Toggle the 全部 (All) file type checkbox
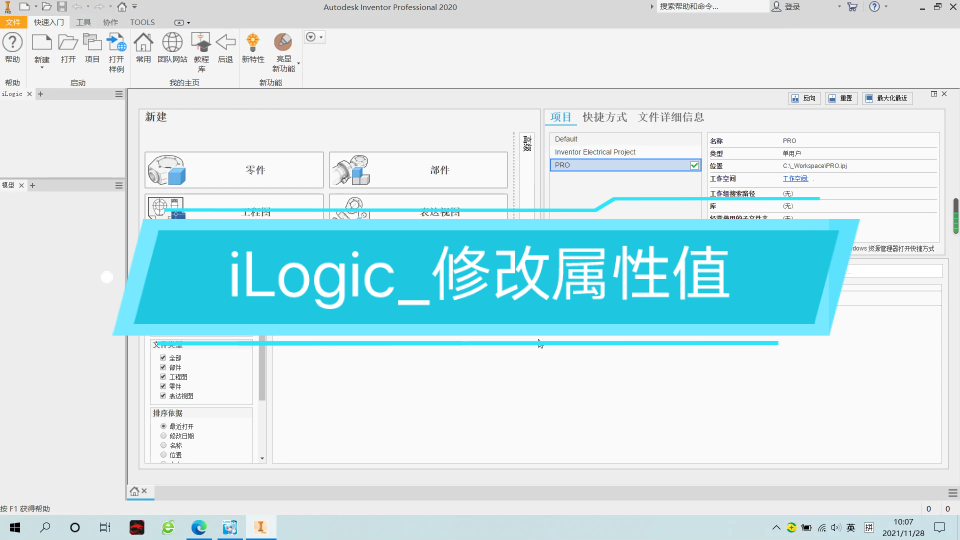The height and width of the screenshot is (540, 960). coord(163,358)
